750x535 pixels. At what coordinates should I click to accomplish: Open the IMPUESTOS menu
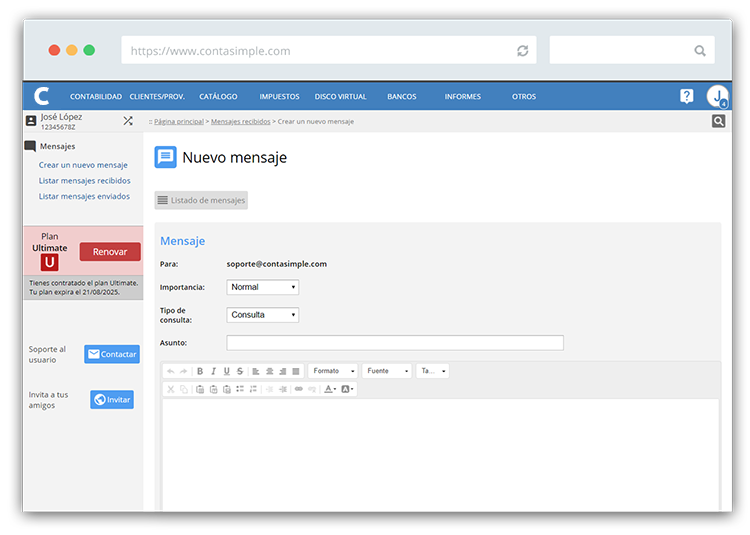(x=279, y=97)
